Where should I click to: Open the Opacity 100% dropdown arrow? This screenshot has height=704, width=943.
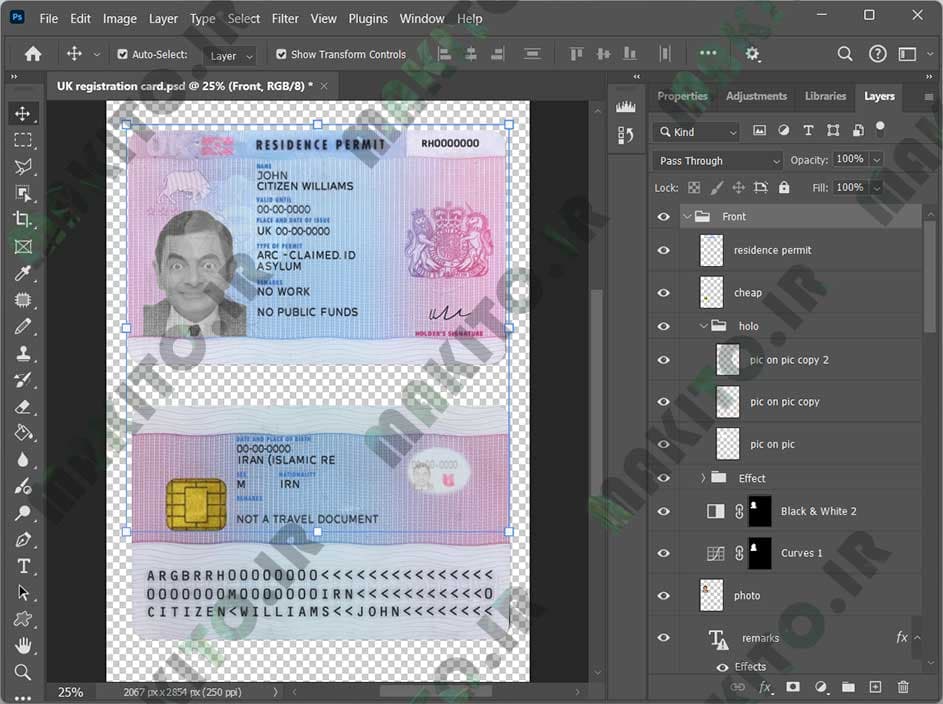[877, 160]
